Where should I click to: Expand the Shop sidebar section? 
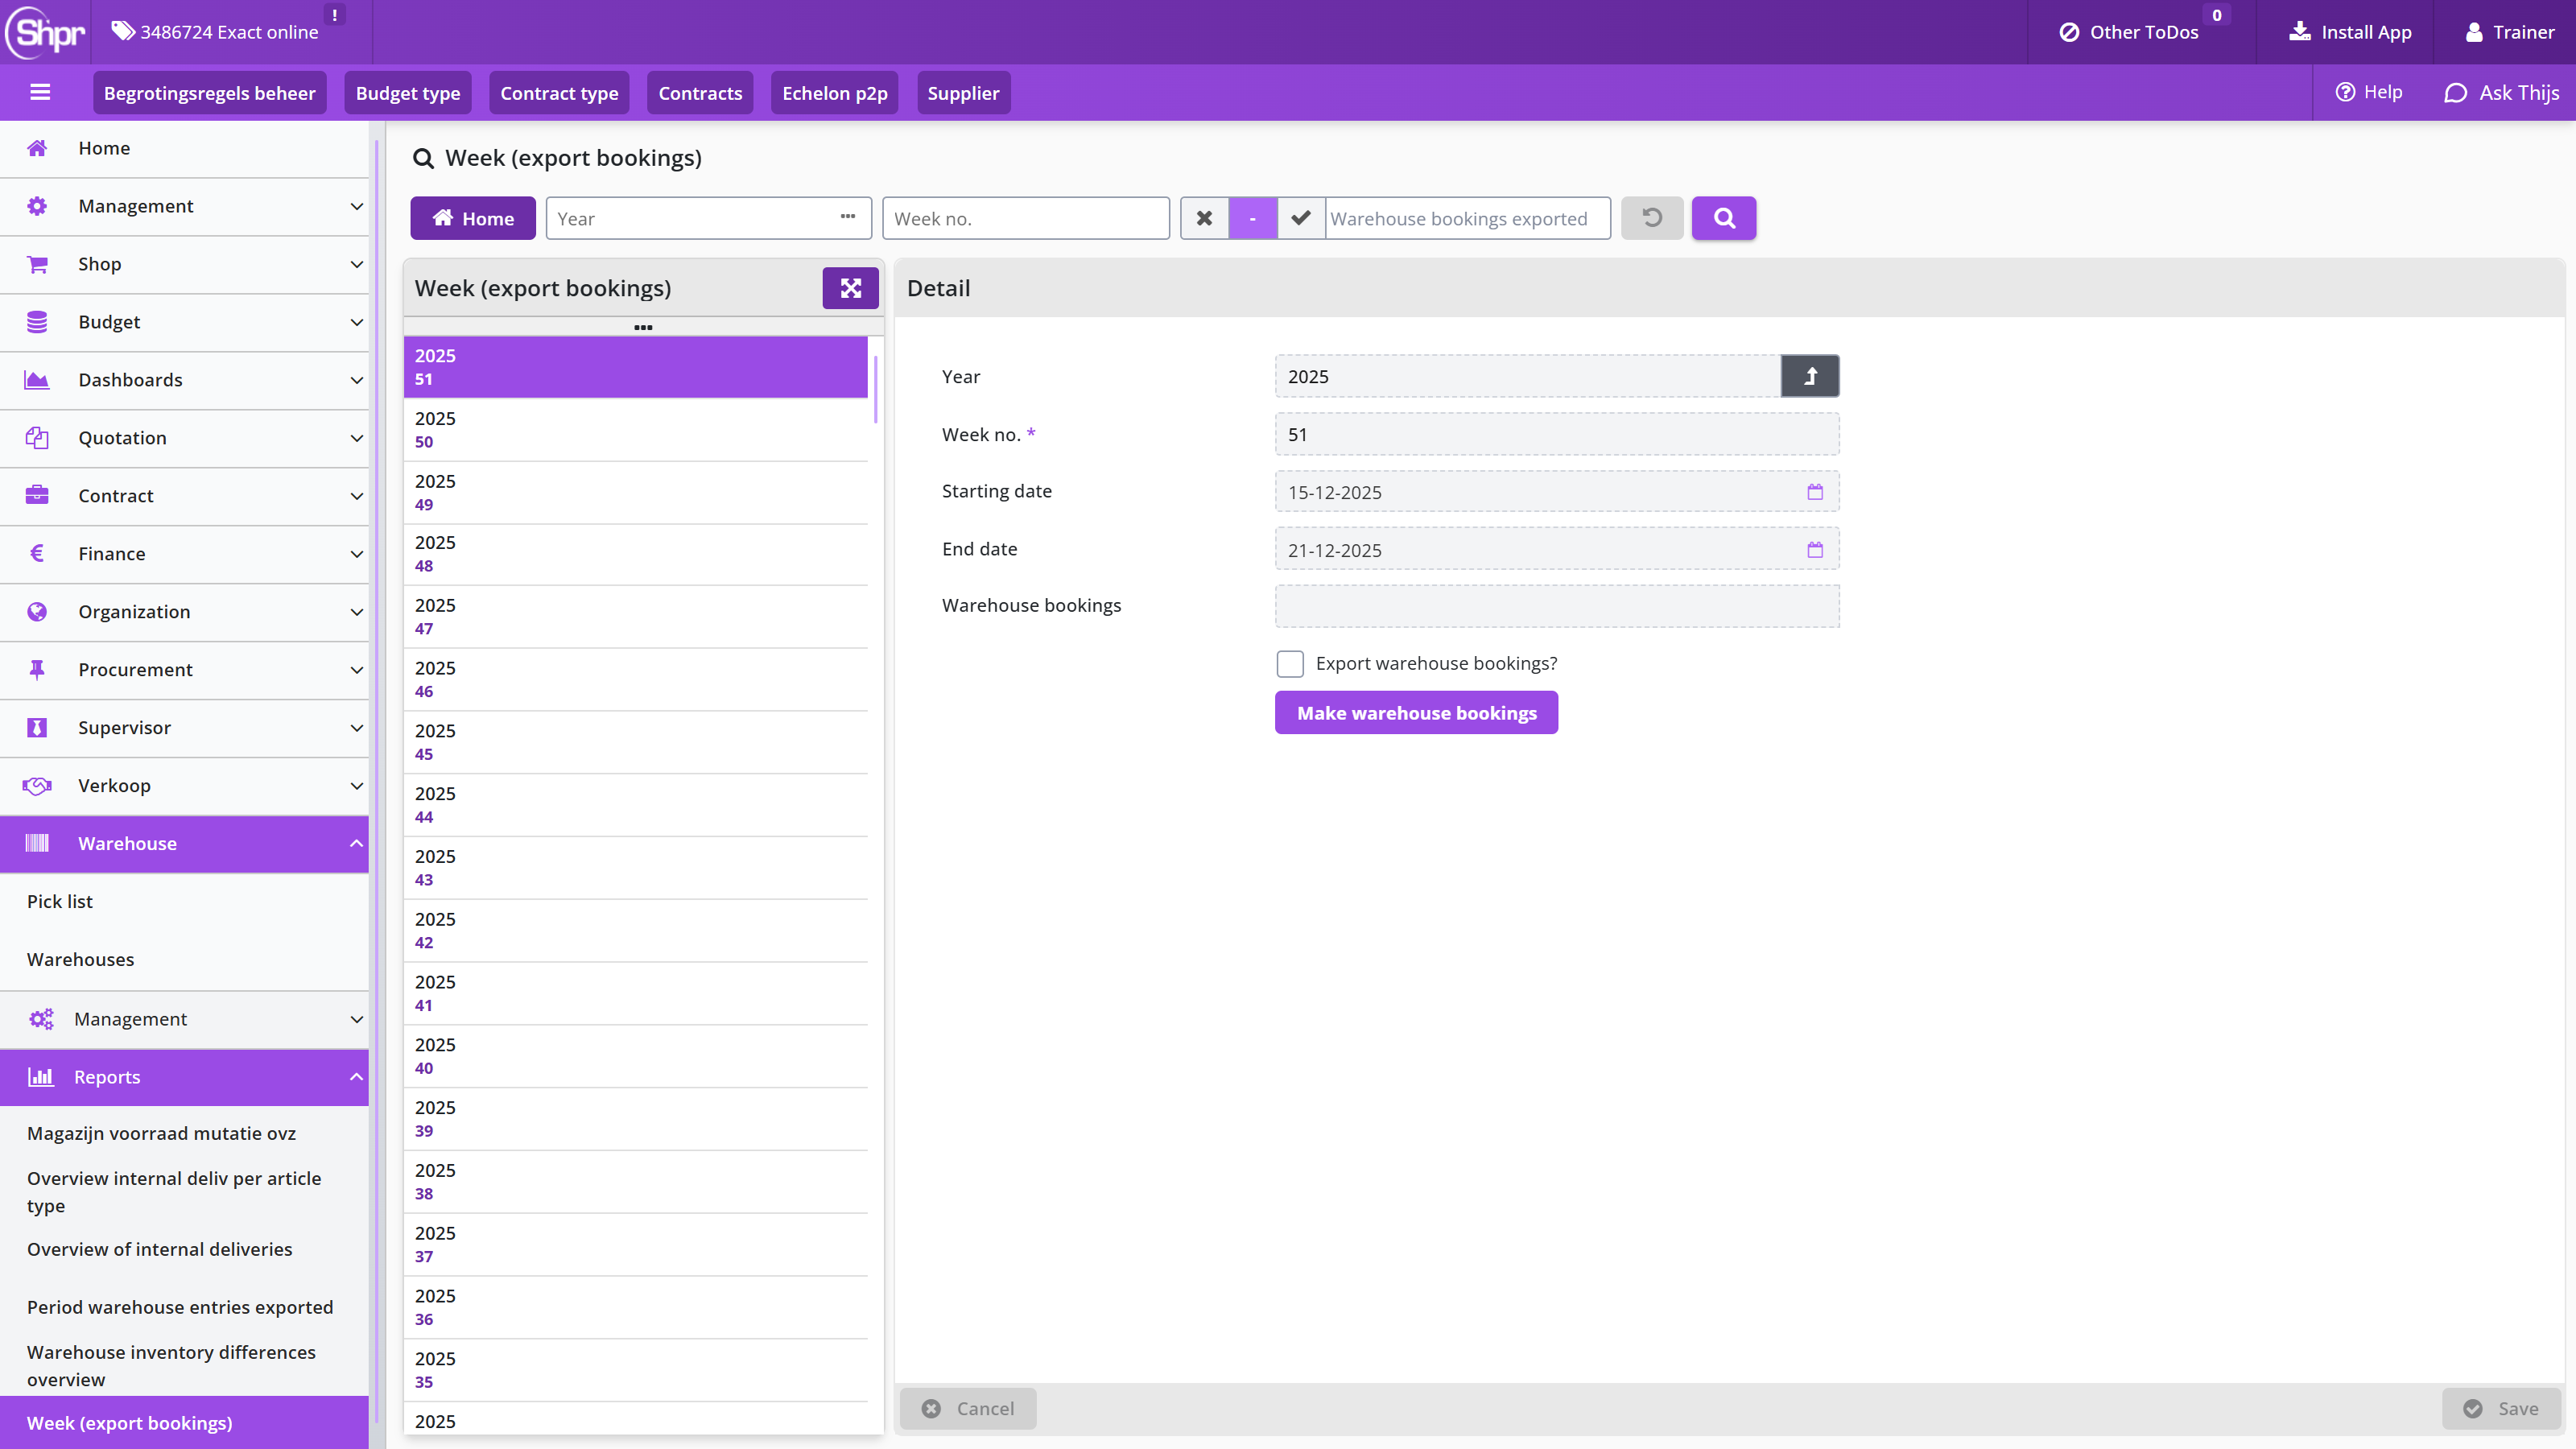[184, 264]
